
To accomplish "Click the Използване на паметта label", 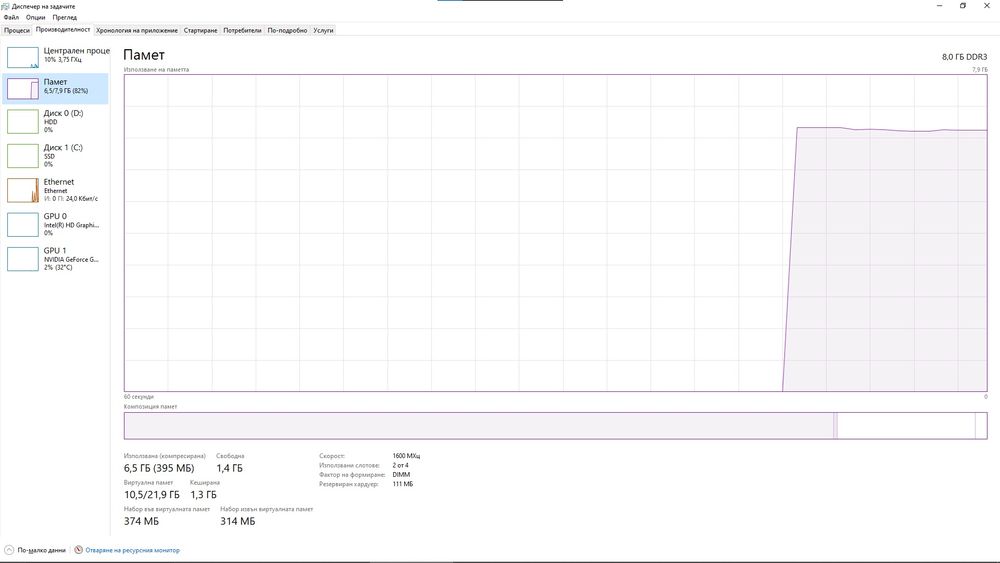I will click(156, 69).
